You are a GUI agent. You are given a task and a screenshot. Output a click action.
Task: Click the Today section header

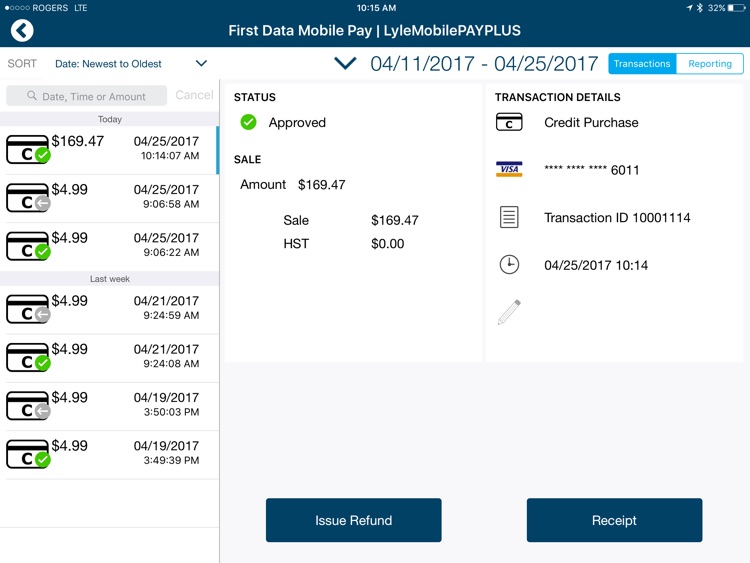point(110,119)
